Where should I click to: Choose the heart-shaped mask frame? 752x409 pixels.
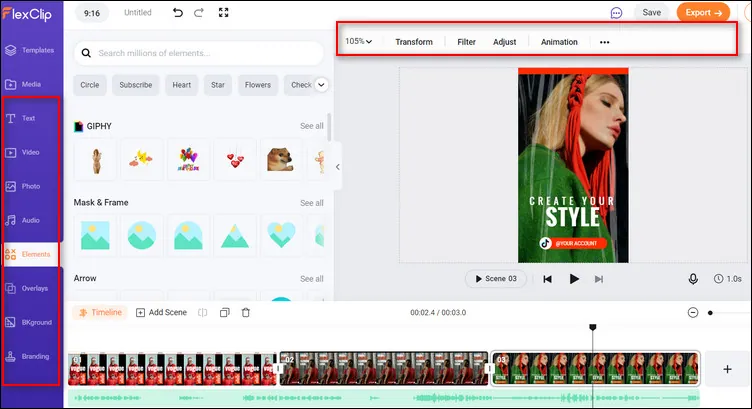(x=281, y=235)
